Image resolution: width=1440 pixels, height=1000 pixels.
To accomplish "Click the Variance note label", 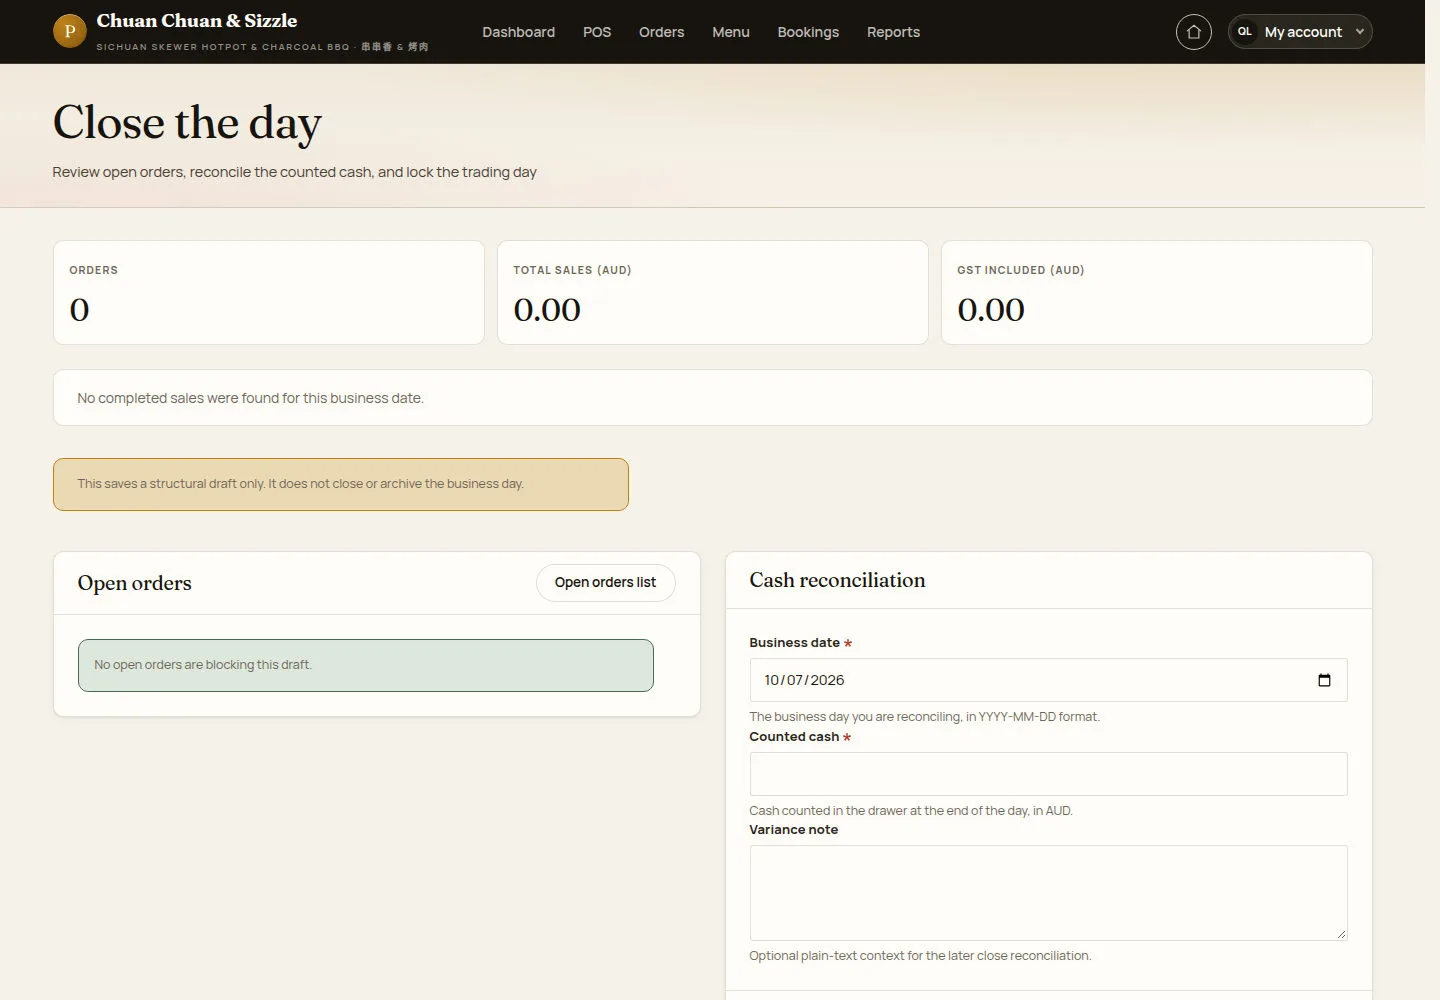I will [794, 830].
